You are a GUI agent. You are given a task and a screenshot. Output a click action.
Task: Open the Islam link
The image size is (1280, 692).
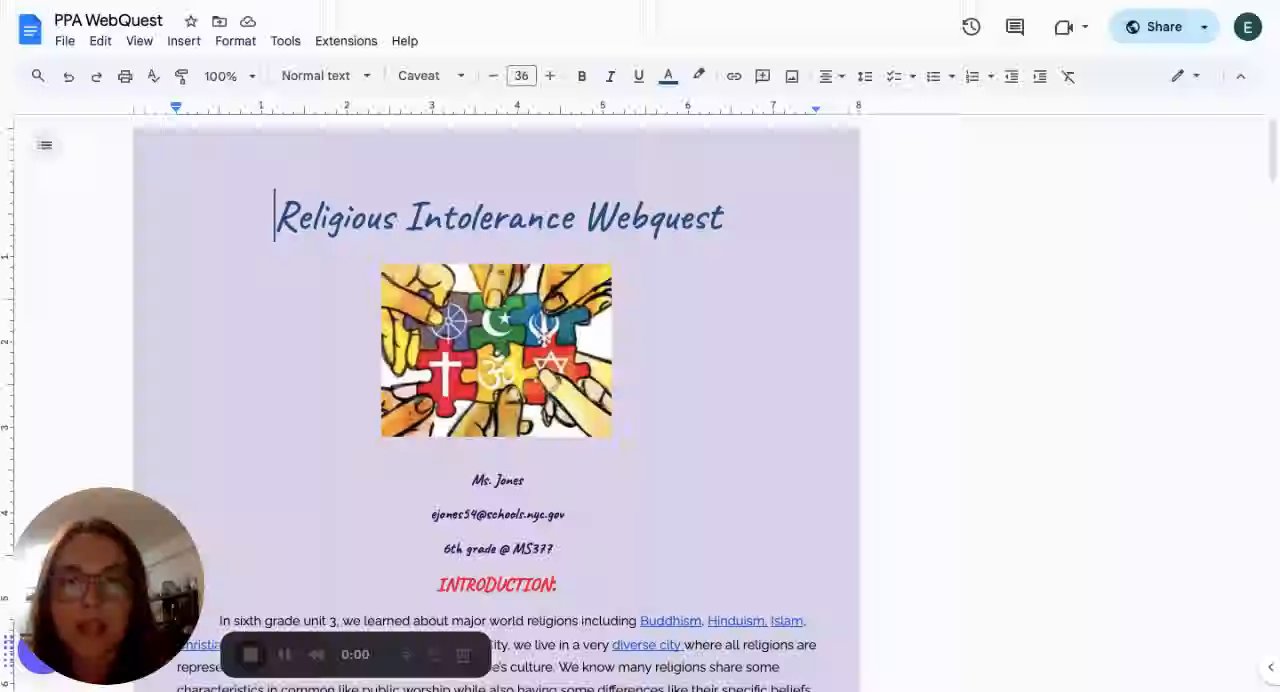tap(786, 621)
